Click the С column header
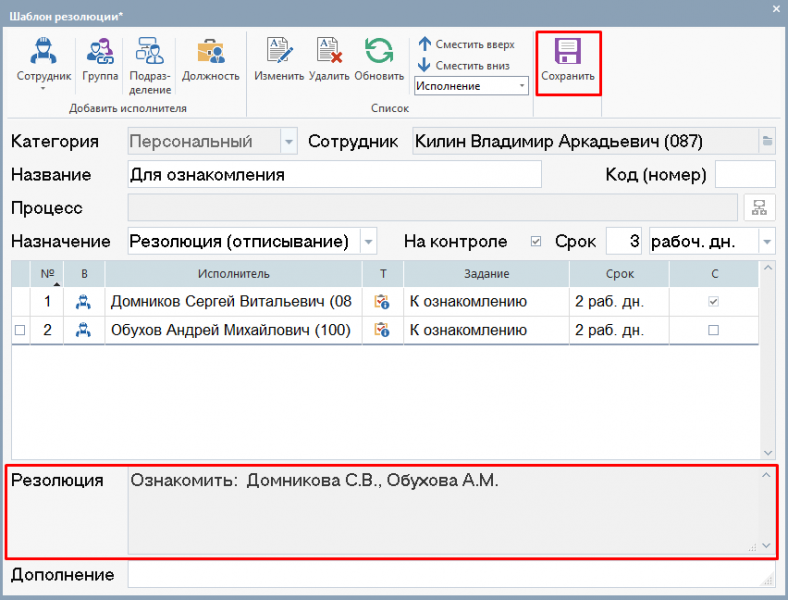Viewport: 788px width, 600px height. 714,274
